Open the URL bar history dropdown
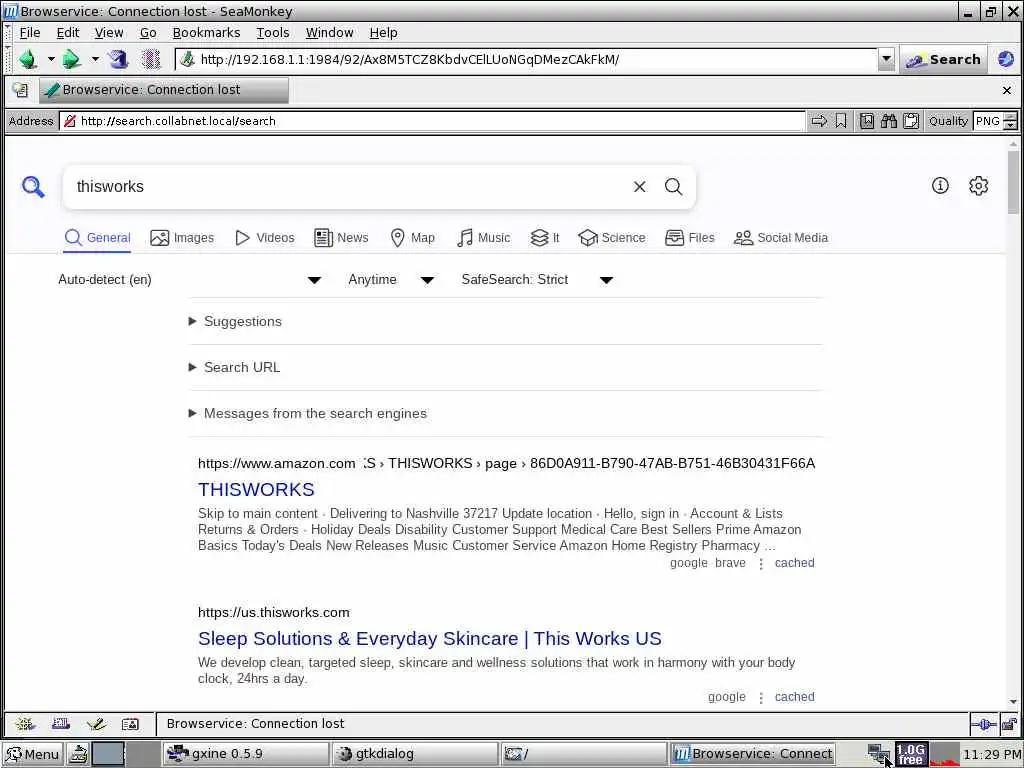Viewport: 1024px width, 768px height. tap(886, 59)
